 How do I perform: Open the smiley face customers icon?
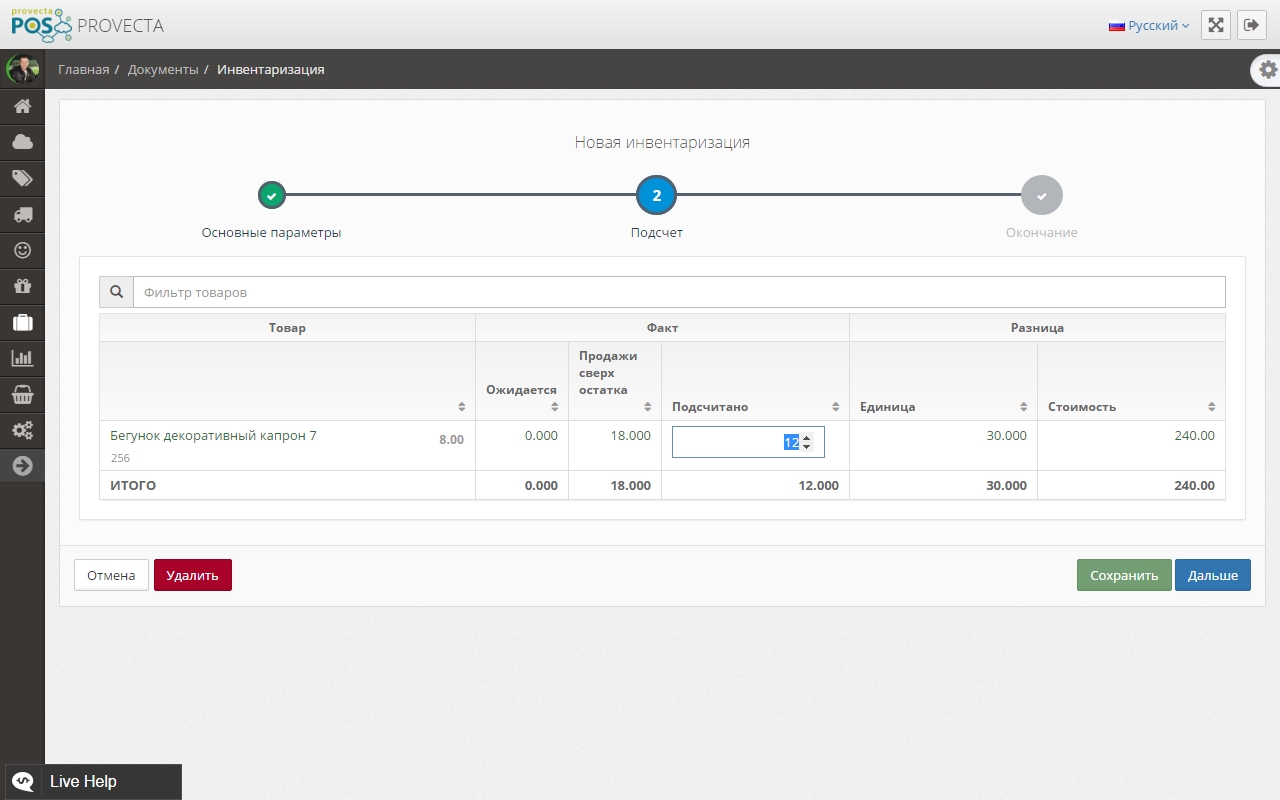pyautogui.click(x=22, y=250)
